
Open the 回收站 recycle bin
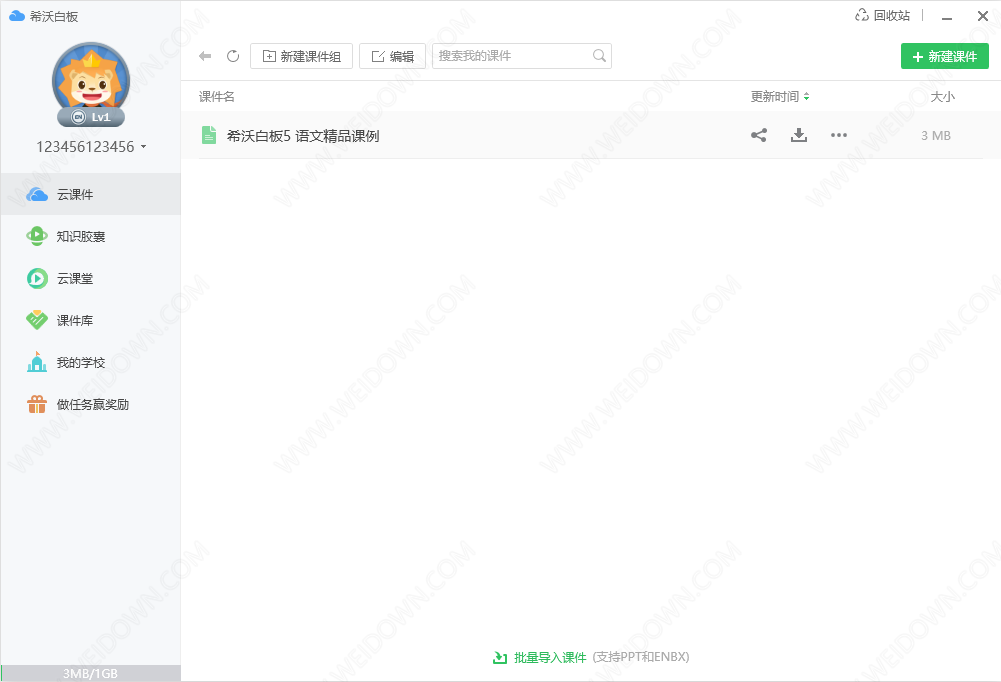(882, 15)
